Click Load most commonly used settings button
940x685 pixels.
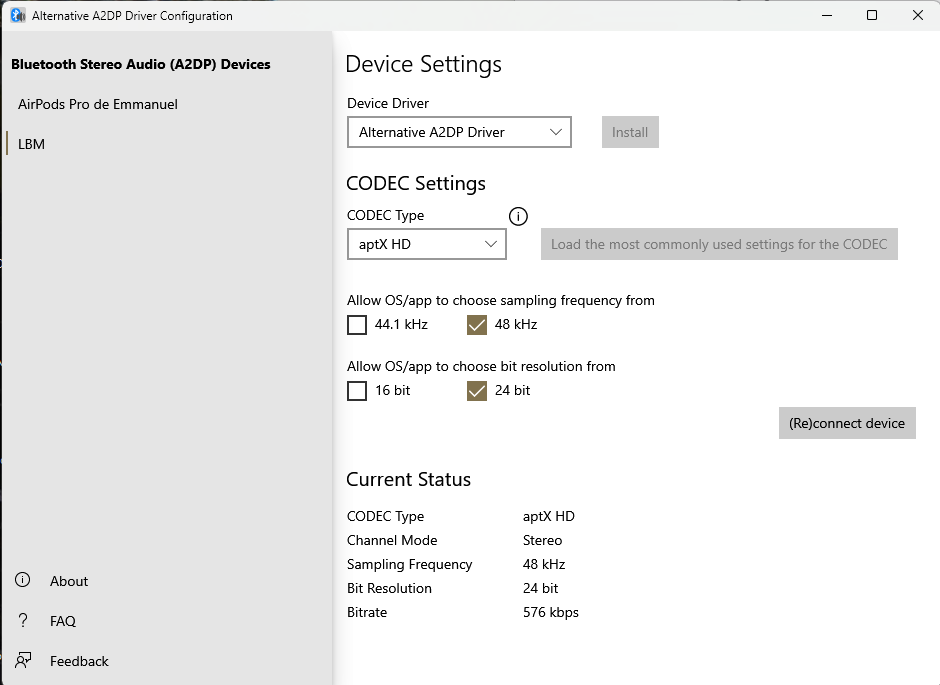[x=719, y=244]
